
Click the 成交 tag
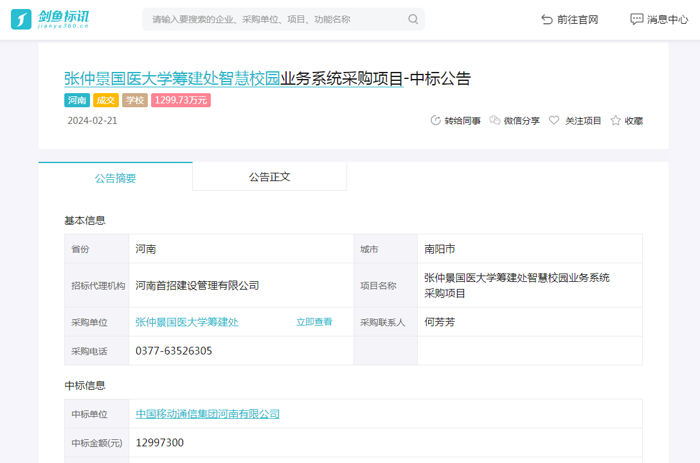pos(106,100)
